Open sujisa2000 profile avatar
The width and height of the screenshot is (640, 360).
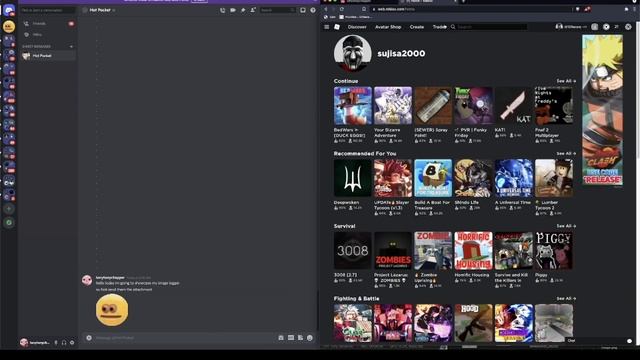(353, 53)
